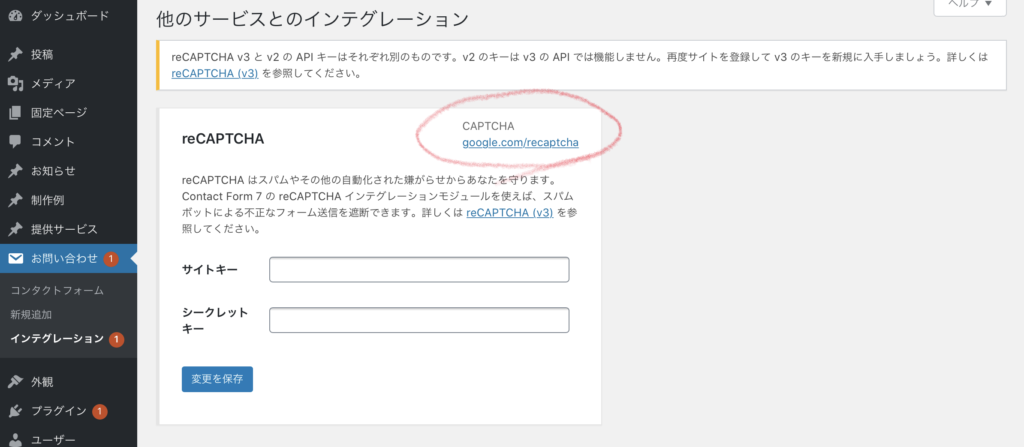Click the badge beside インテグレーション

tap(116, 339)
